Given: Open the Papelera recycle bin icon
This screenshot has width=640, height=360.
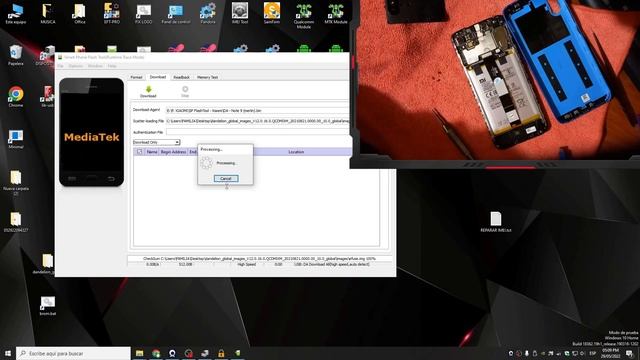Looking at the screenshot, I should pos(16,56).
